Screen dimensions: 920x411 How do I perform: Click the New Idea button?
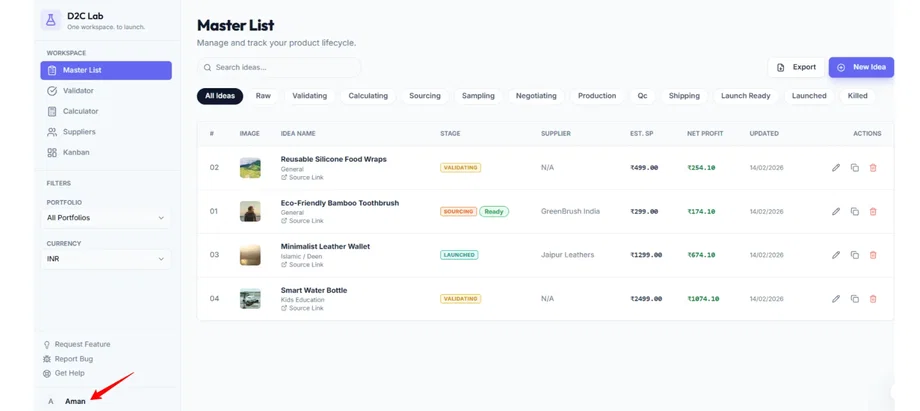[861, 67]
